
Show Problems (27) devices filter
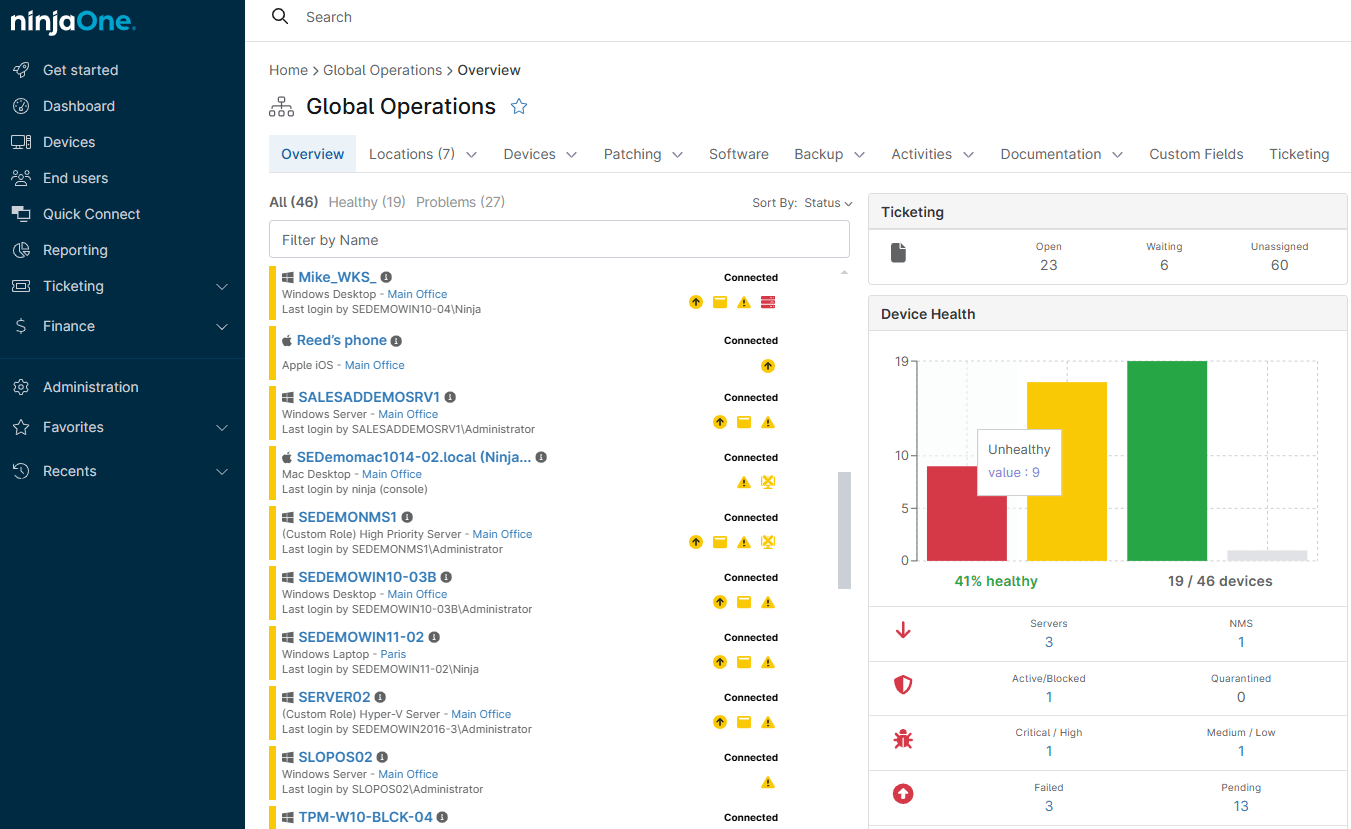[x=460, y=202]
